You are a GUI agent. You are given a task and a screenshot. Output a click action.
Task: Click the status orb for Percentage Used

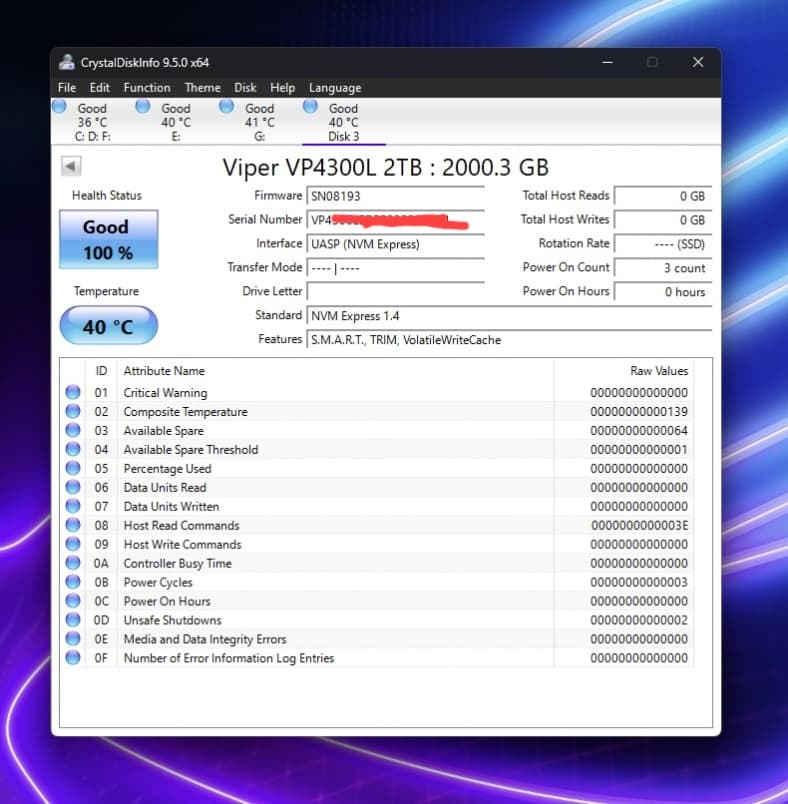click(73, 468)
